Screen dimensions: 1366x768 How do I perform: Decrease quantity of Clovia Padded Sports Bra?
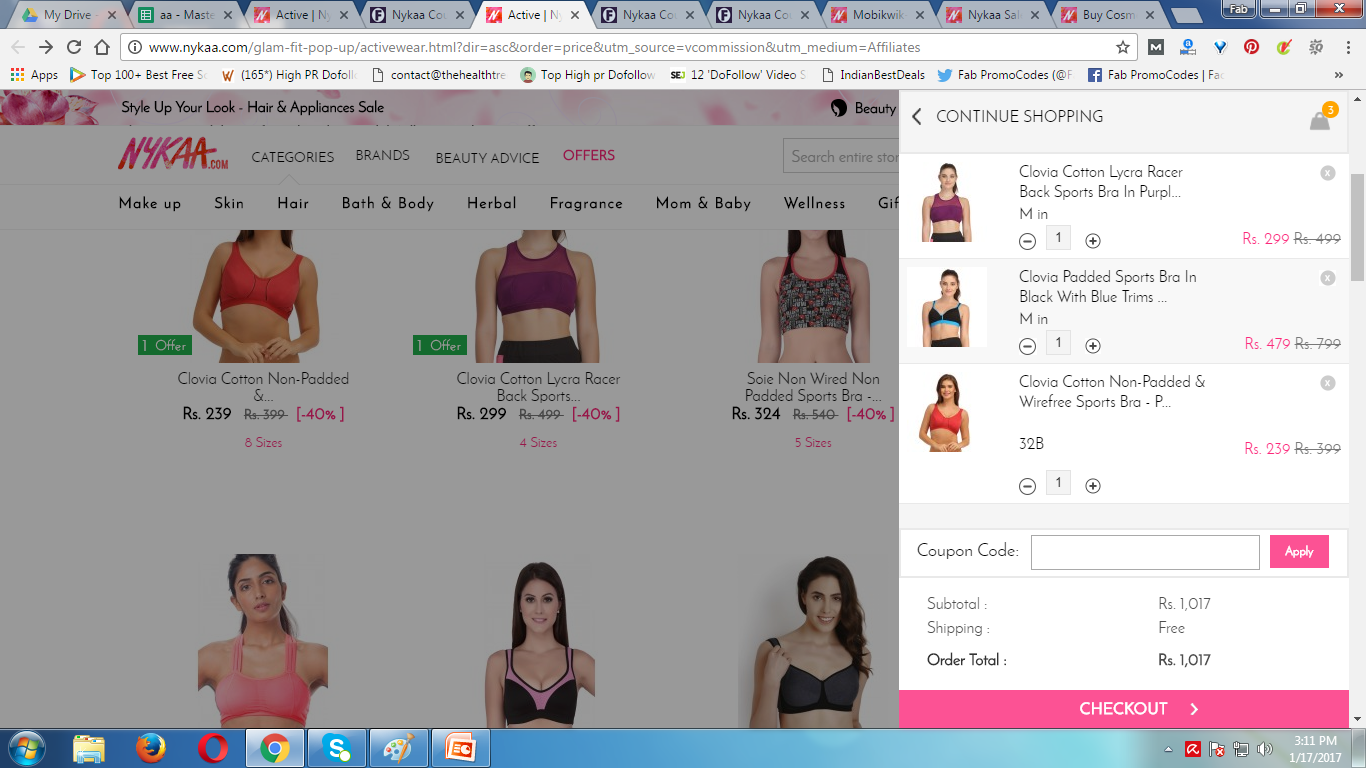pos(1027,346)
